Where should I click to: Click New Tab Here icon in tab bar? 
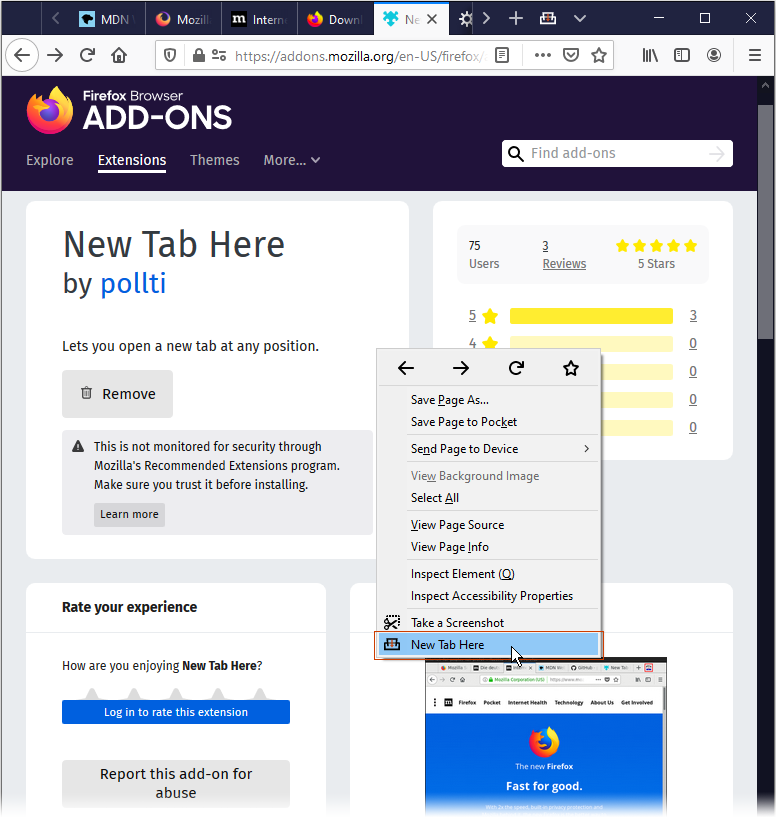coord(548,19)
